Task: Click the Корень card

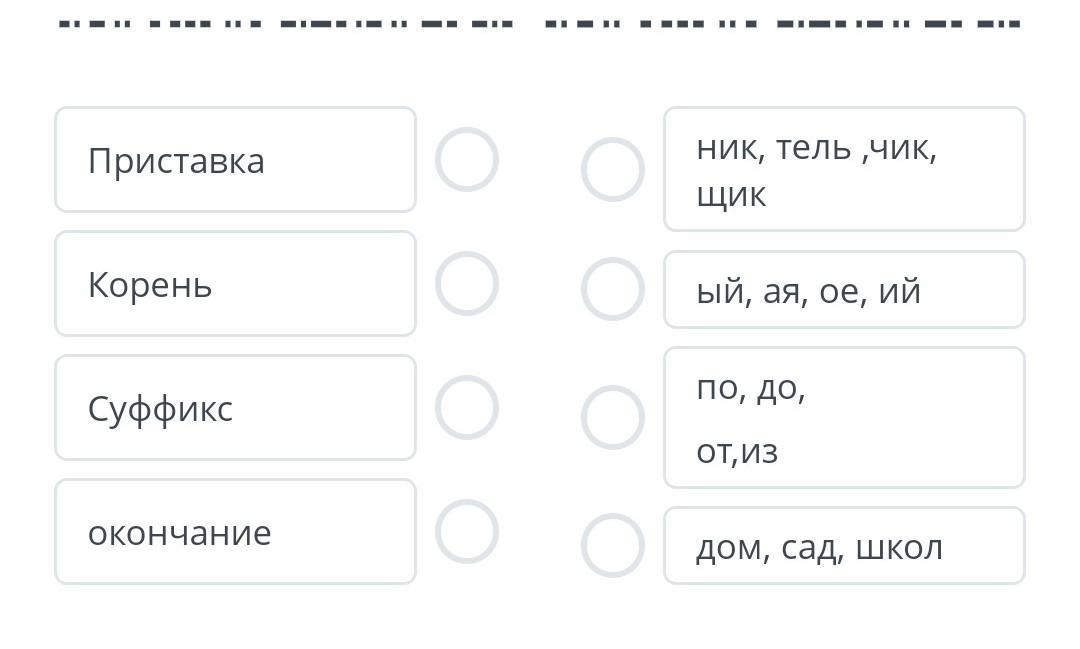Action: (235, 284)
